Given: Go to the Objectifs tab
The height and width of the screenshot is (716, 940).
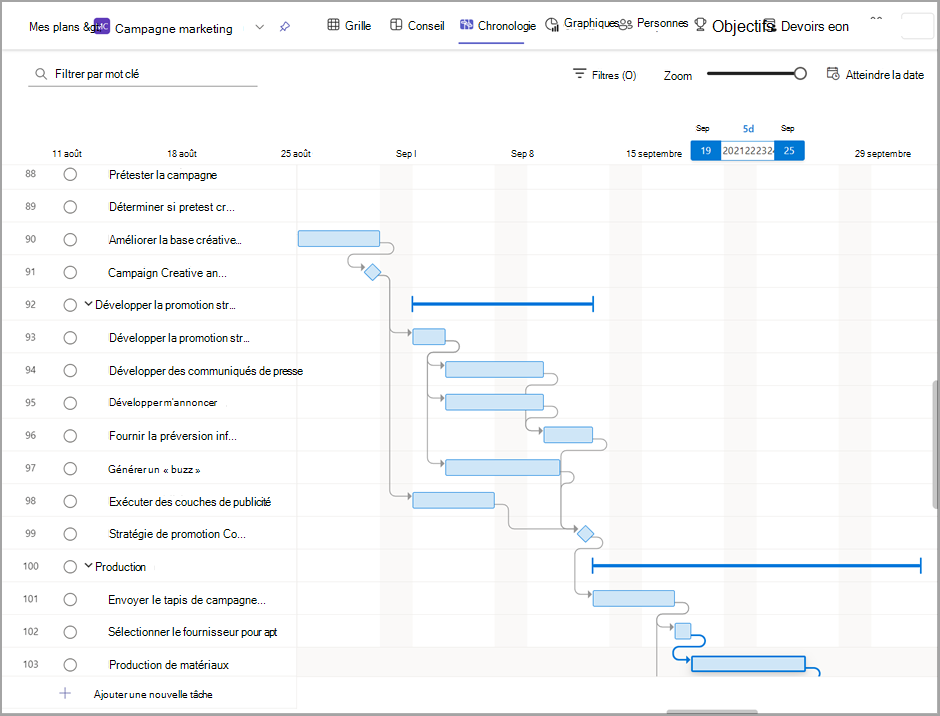Looking at the screenshot, I should click(734, 26).
